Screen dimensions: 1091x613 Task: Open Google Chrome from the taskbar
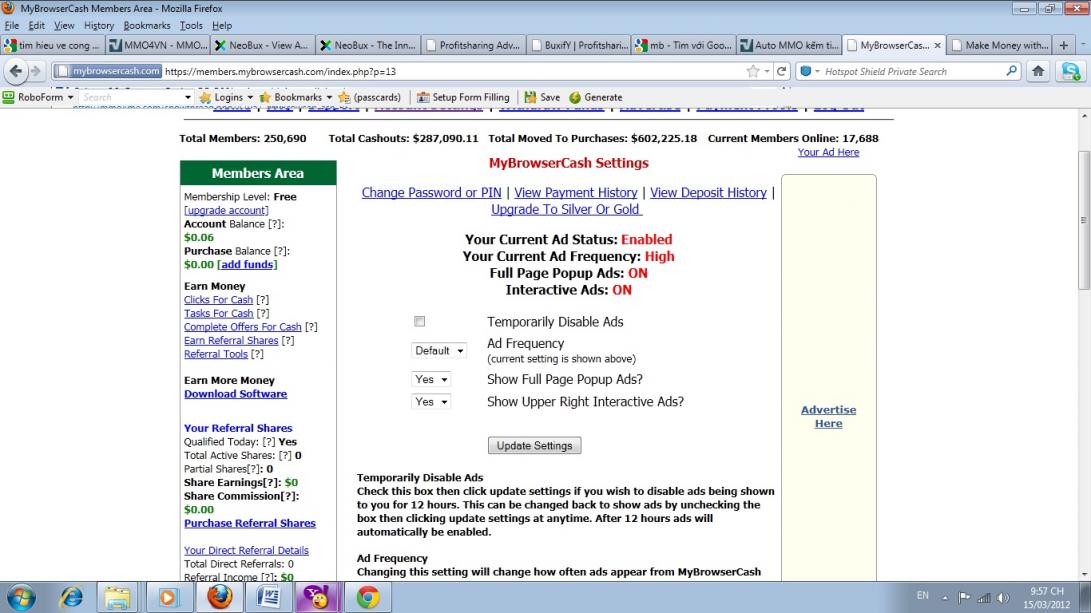point(368,597)
